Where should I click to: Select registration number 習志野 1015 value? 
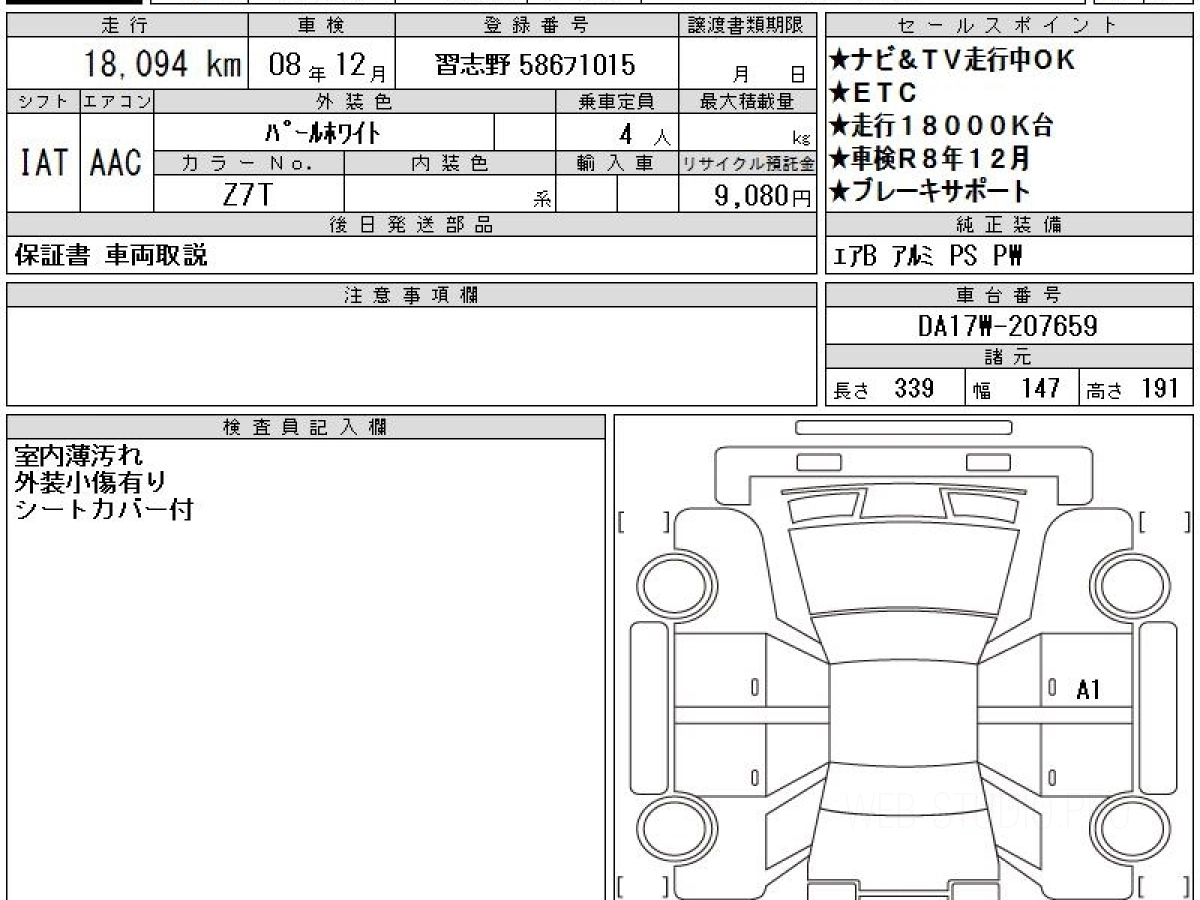click(535, 66)
